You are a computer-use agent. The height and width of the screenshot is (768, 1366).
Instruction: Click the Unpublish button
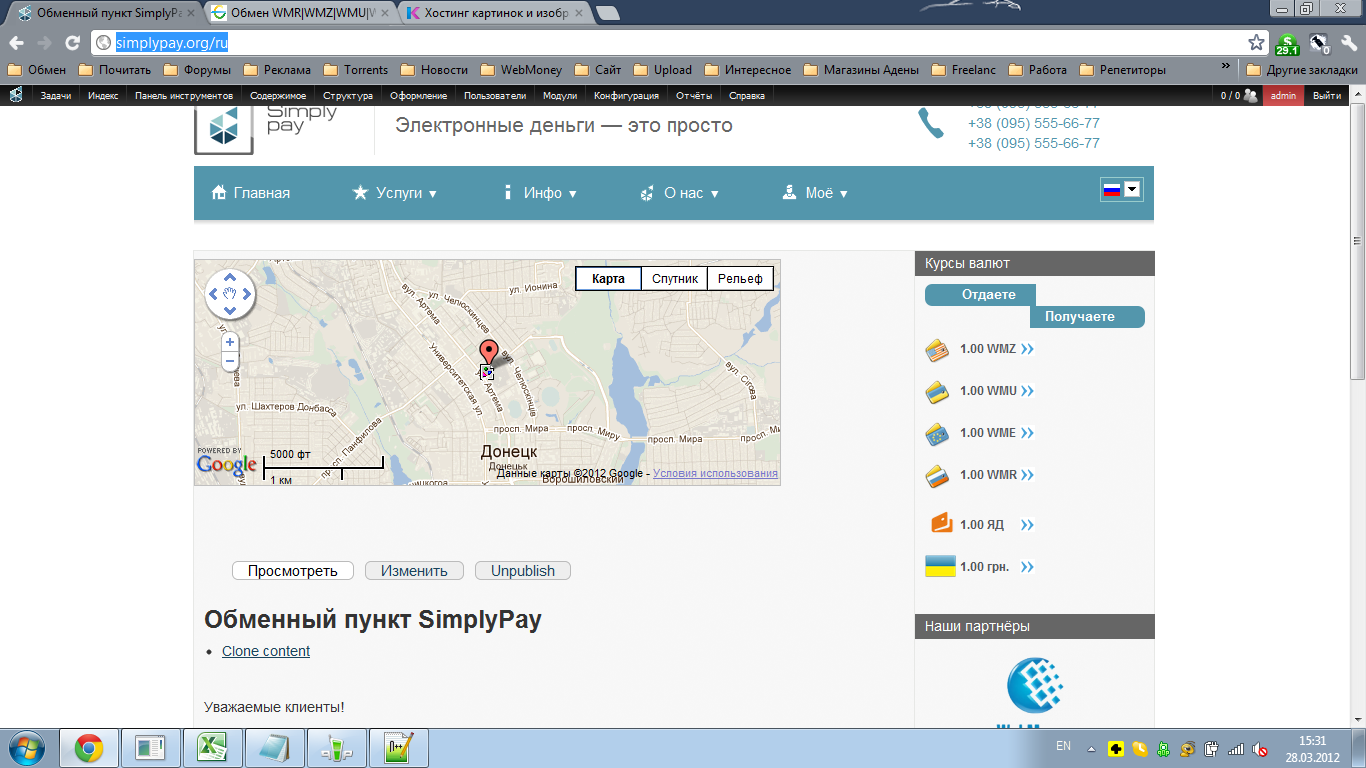[523, 571]
